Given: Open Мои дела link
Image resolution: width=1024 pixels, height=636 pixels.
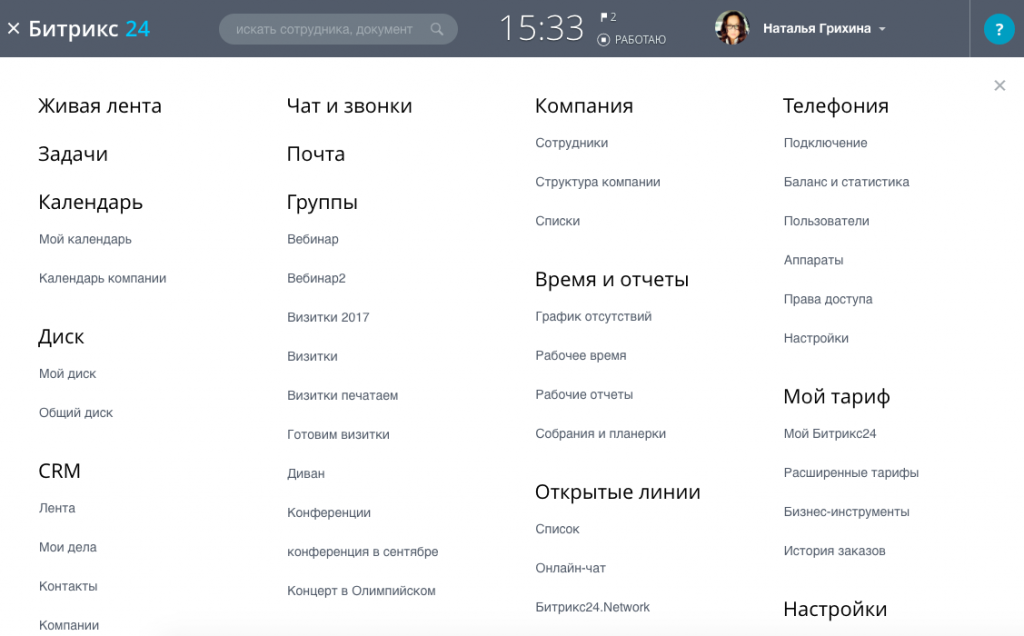Looking at the screenshot, I should [68, 547].
